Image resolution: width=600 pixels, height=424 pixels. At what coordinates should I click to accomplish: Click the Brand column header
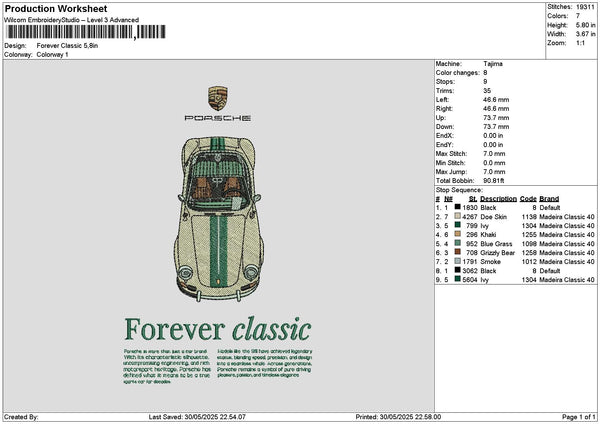tap(549, 199)
